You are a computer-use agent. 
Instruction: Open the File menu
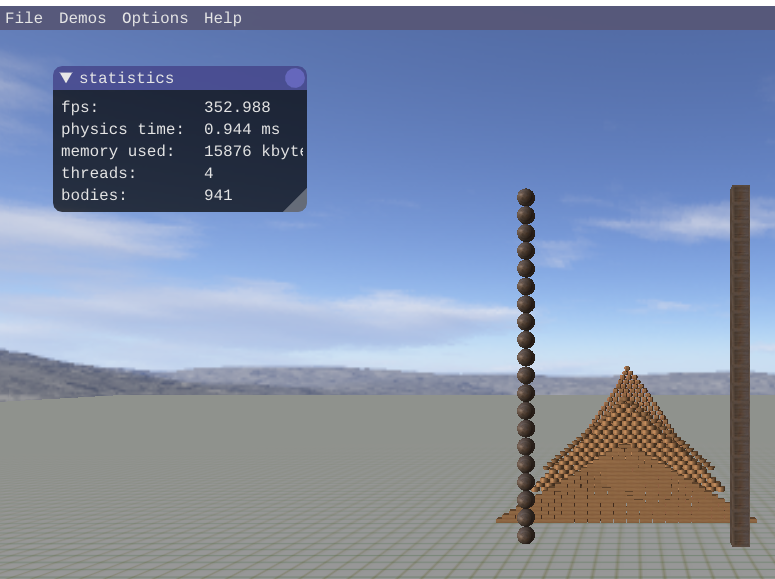23,18
